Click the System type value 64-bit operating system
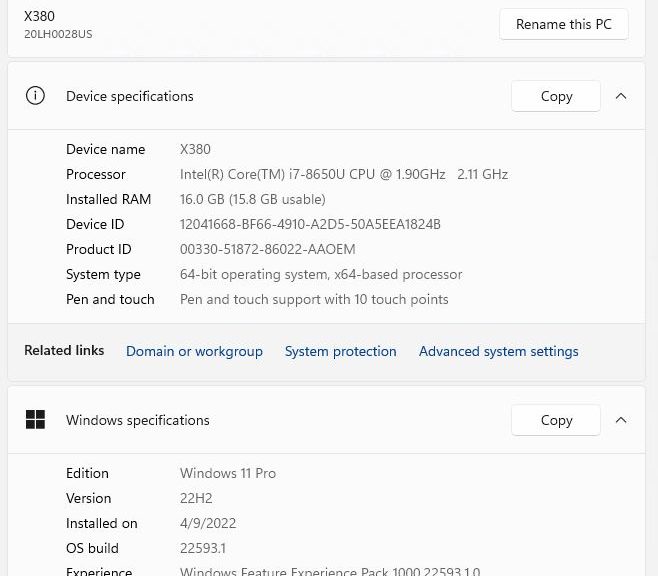 pyautogui.click(x=253, y=274)
